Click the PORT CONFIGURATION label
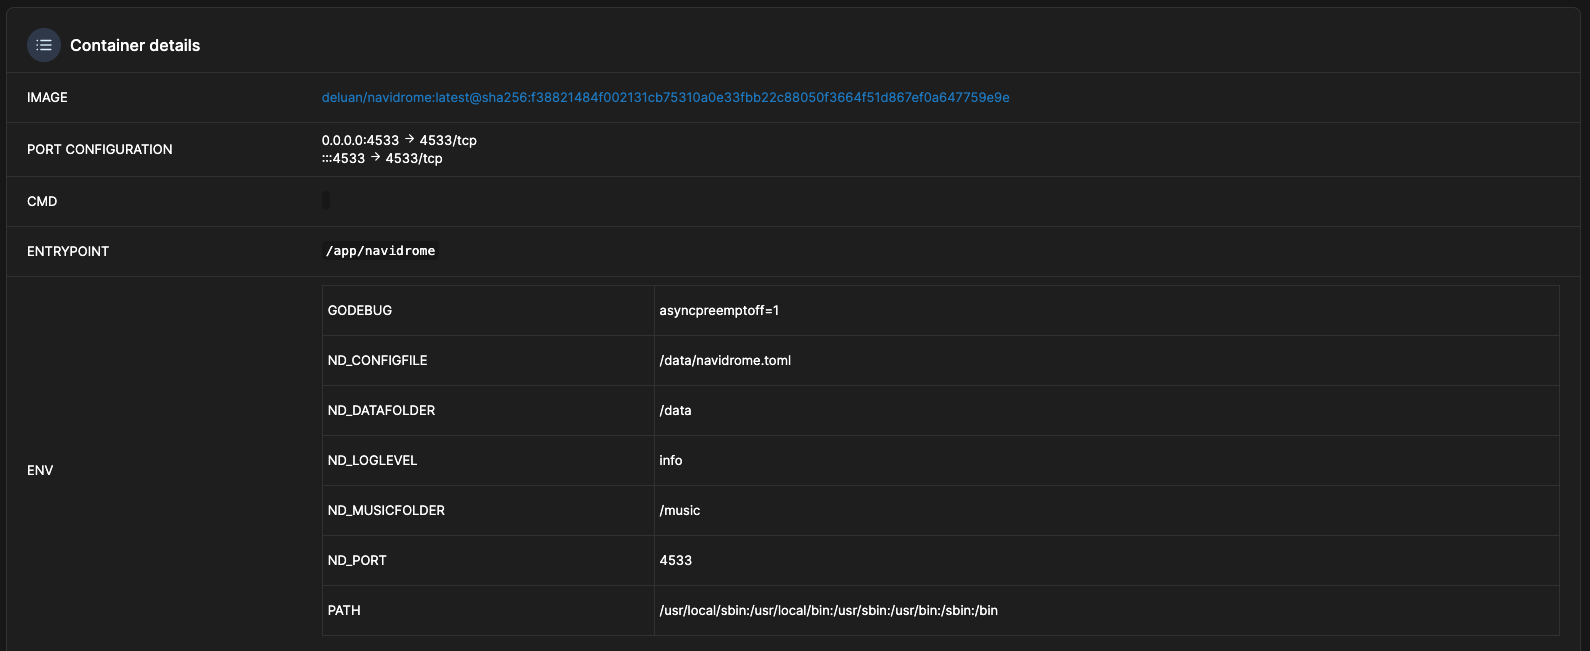This screenshot has width=1590, height=651. pyautogui.click(x=100, y=149)
